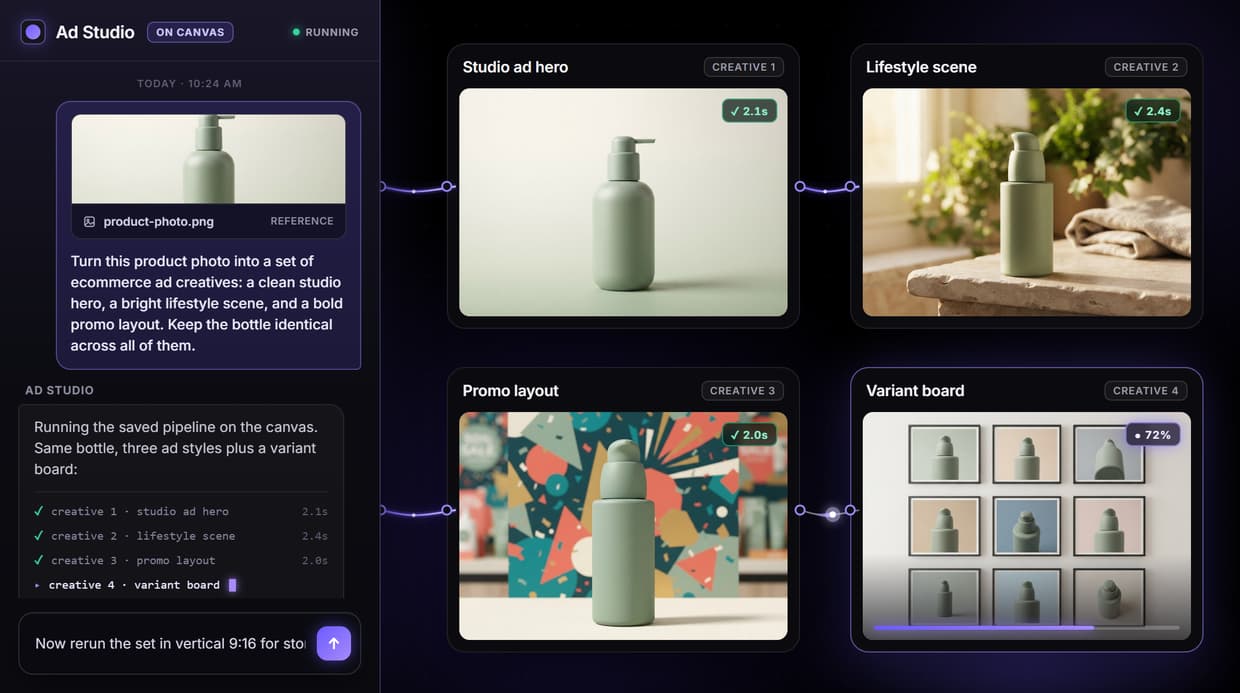Click the input connector node of Variant board
This screenshot has height=693, width=1240.
(850, 510)
